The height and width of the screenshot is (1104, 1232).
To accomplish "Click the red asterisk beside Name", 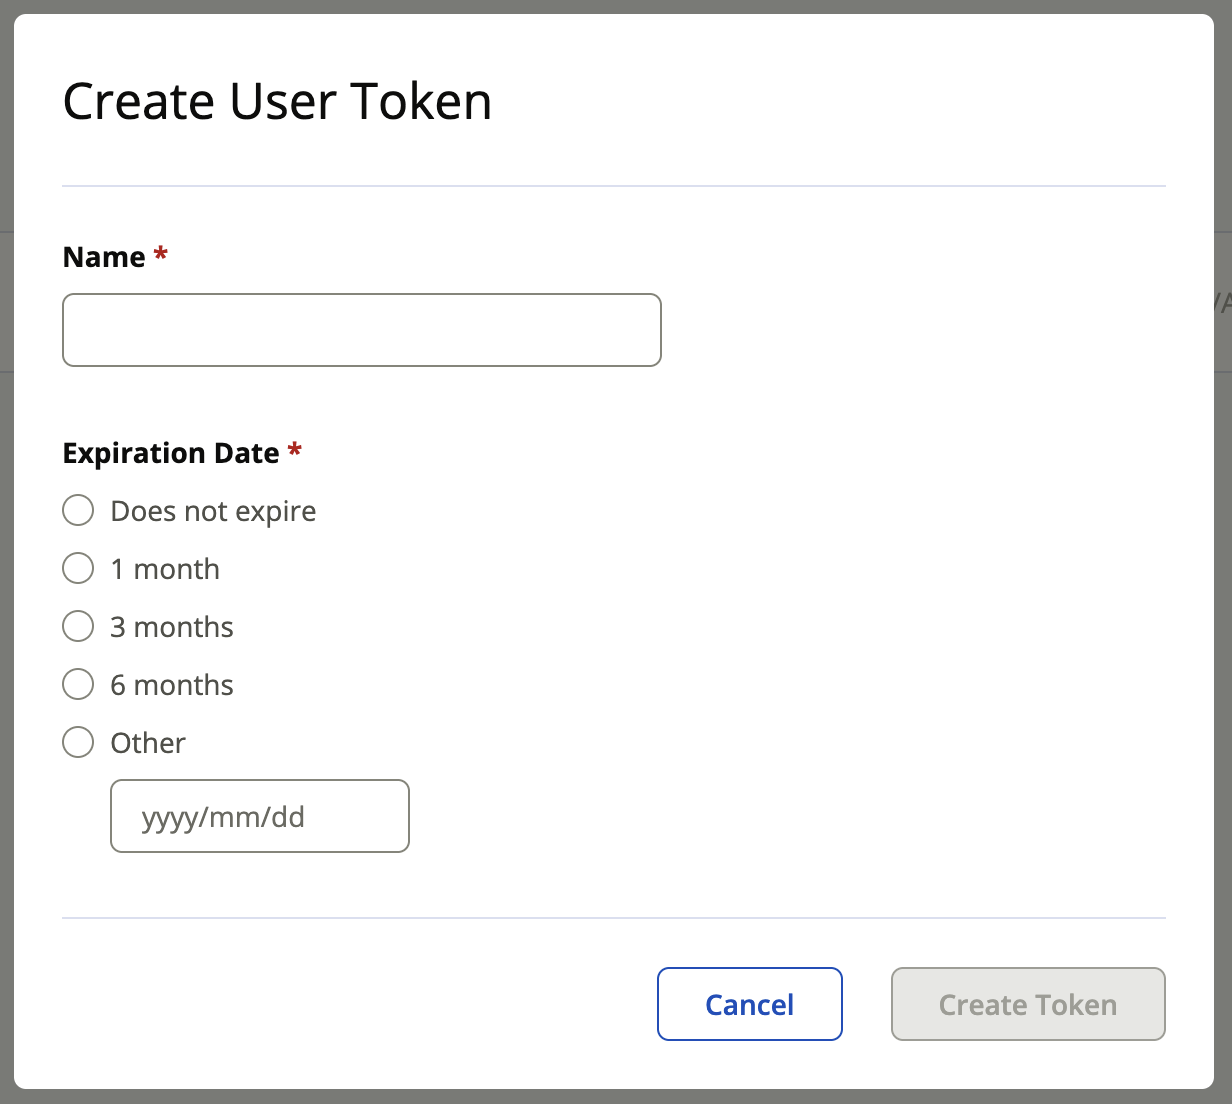I will [160, 255].
